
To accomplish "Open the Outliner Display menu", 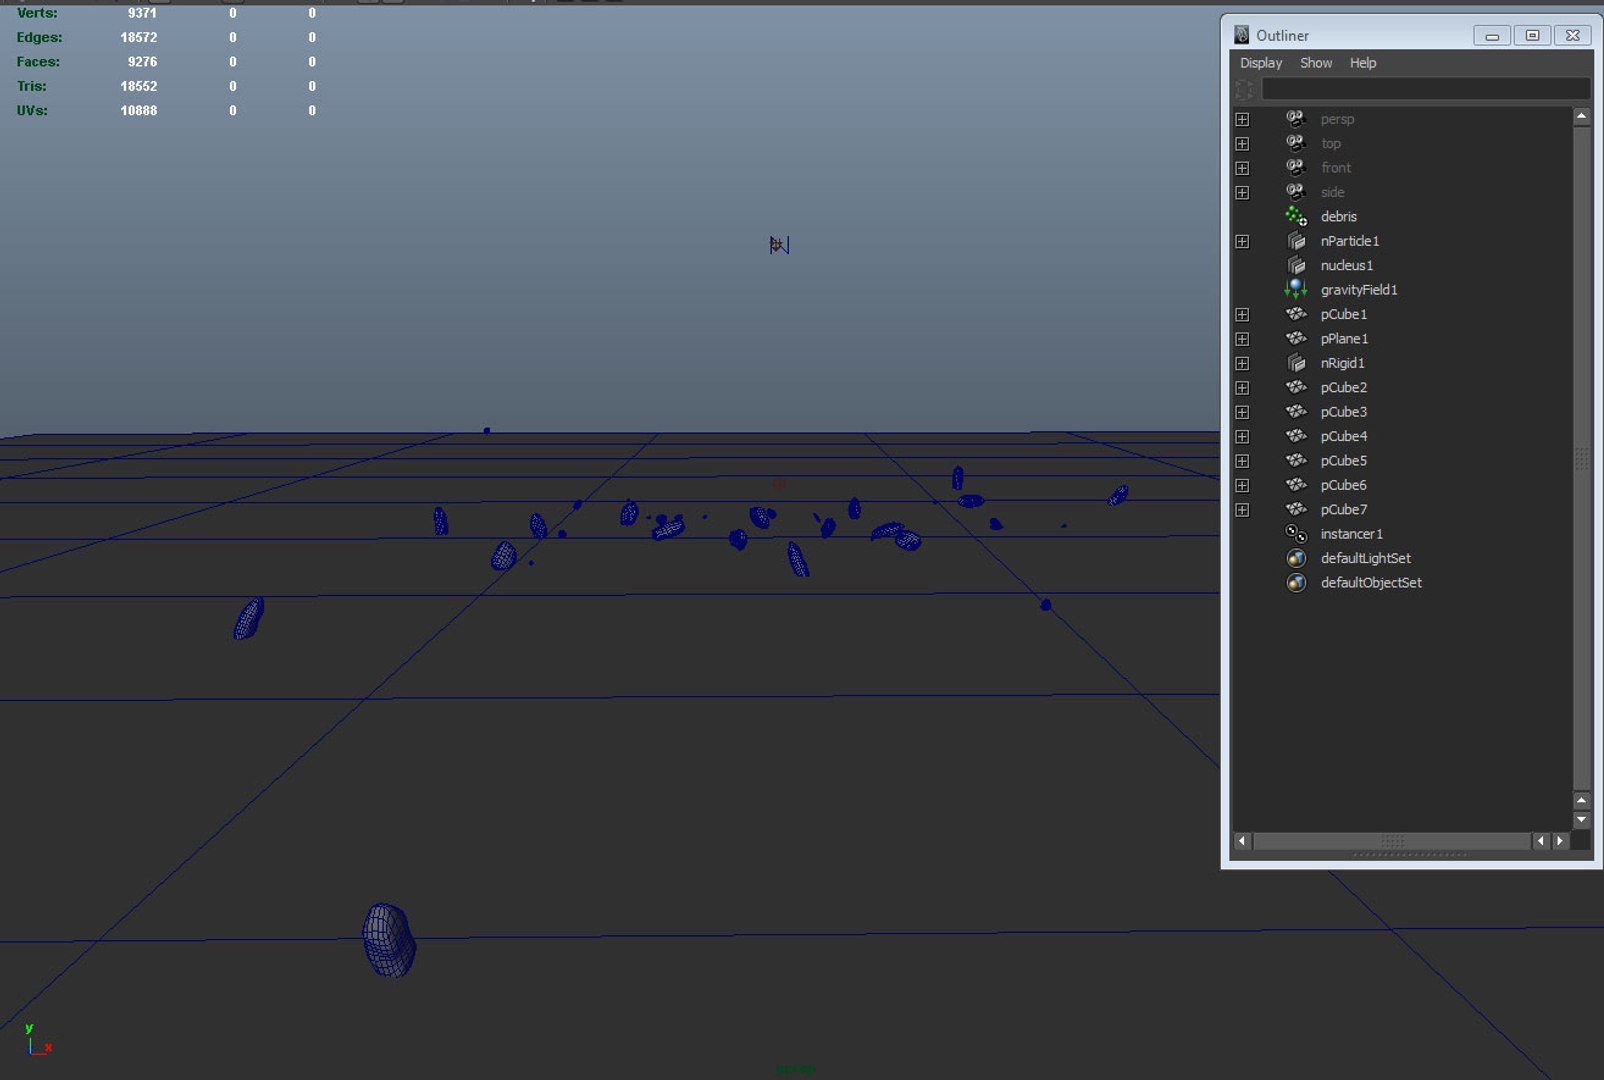I will [1261, 63].
